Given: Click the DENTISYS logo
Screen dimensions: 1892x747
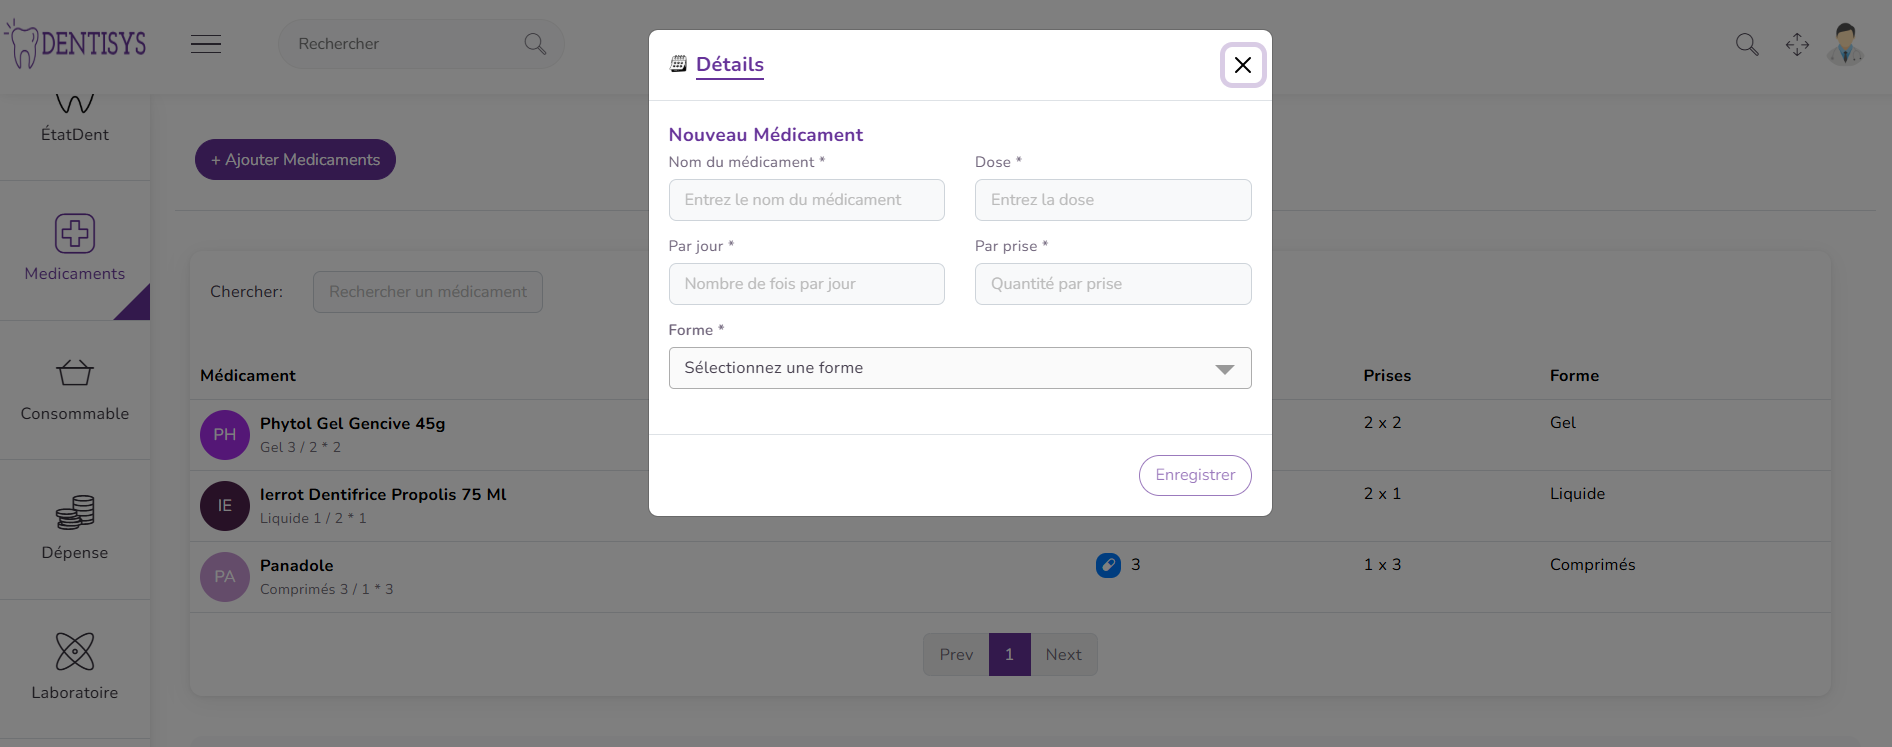Looking at the screenshot, I should (x=76, y=44).
